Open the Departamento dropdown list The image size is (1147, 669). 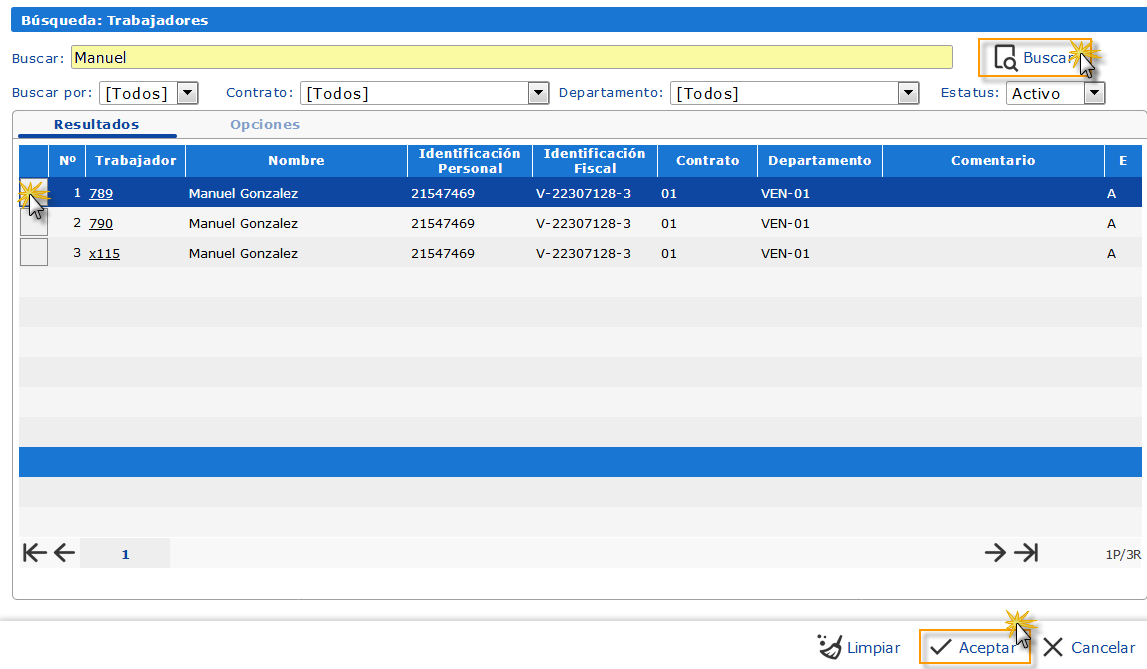click(x=908, y=93)
